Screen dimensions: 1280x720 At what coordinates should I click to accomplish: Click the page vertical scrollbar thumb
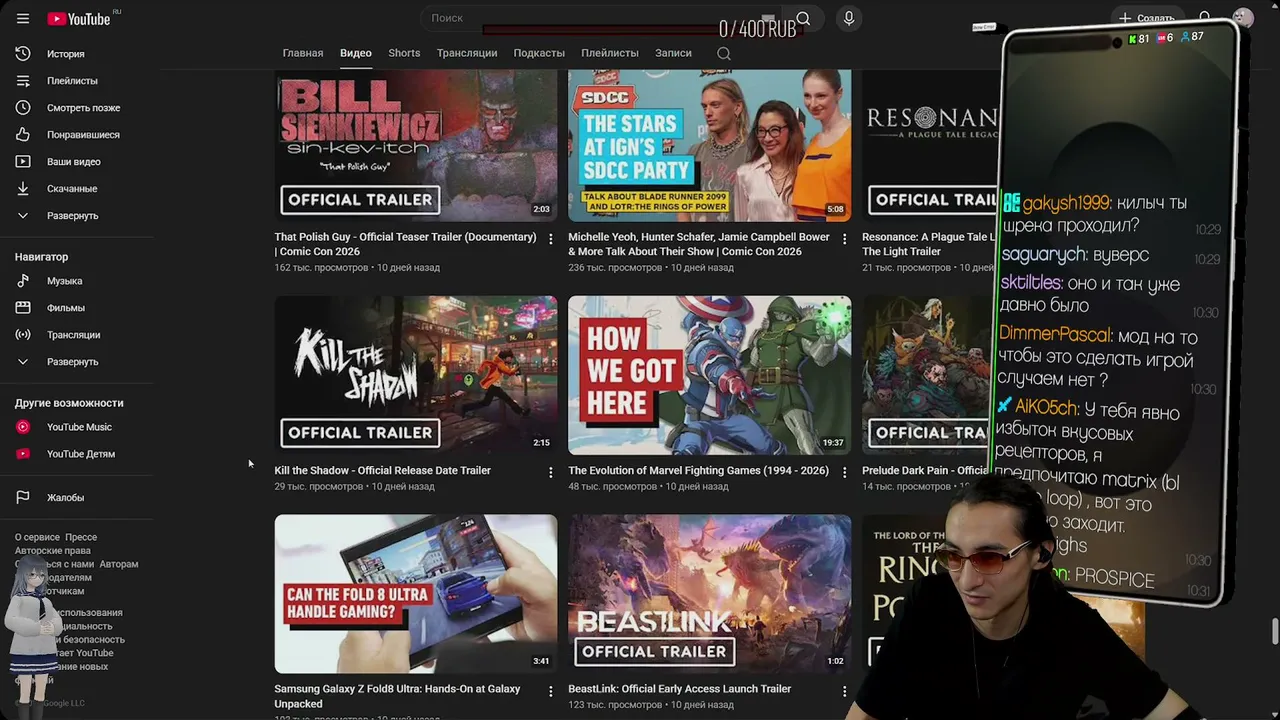(1275, 632)
